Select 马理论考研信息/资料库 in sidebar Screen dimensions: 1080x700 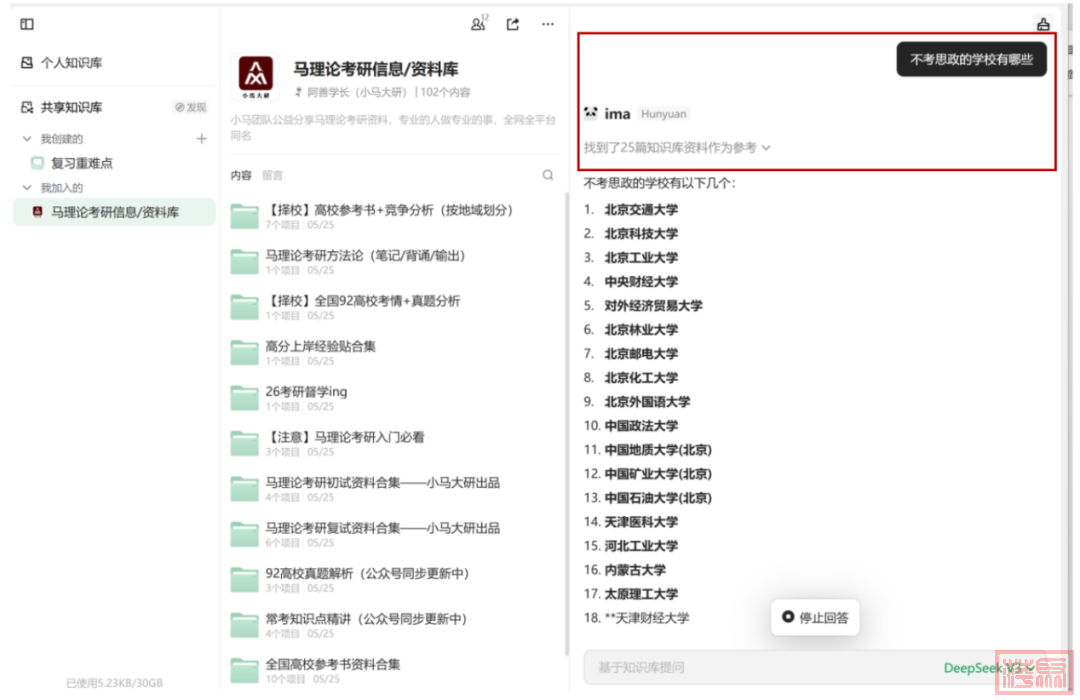[114, 212]
